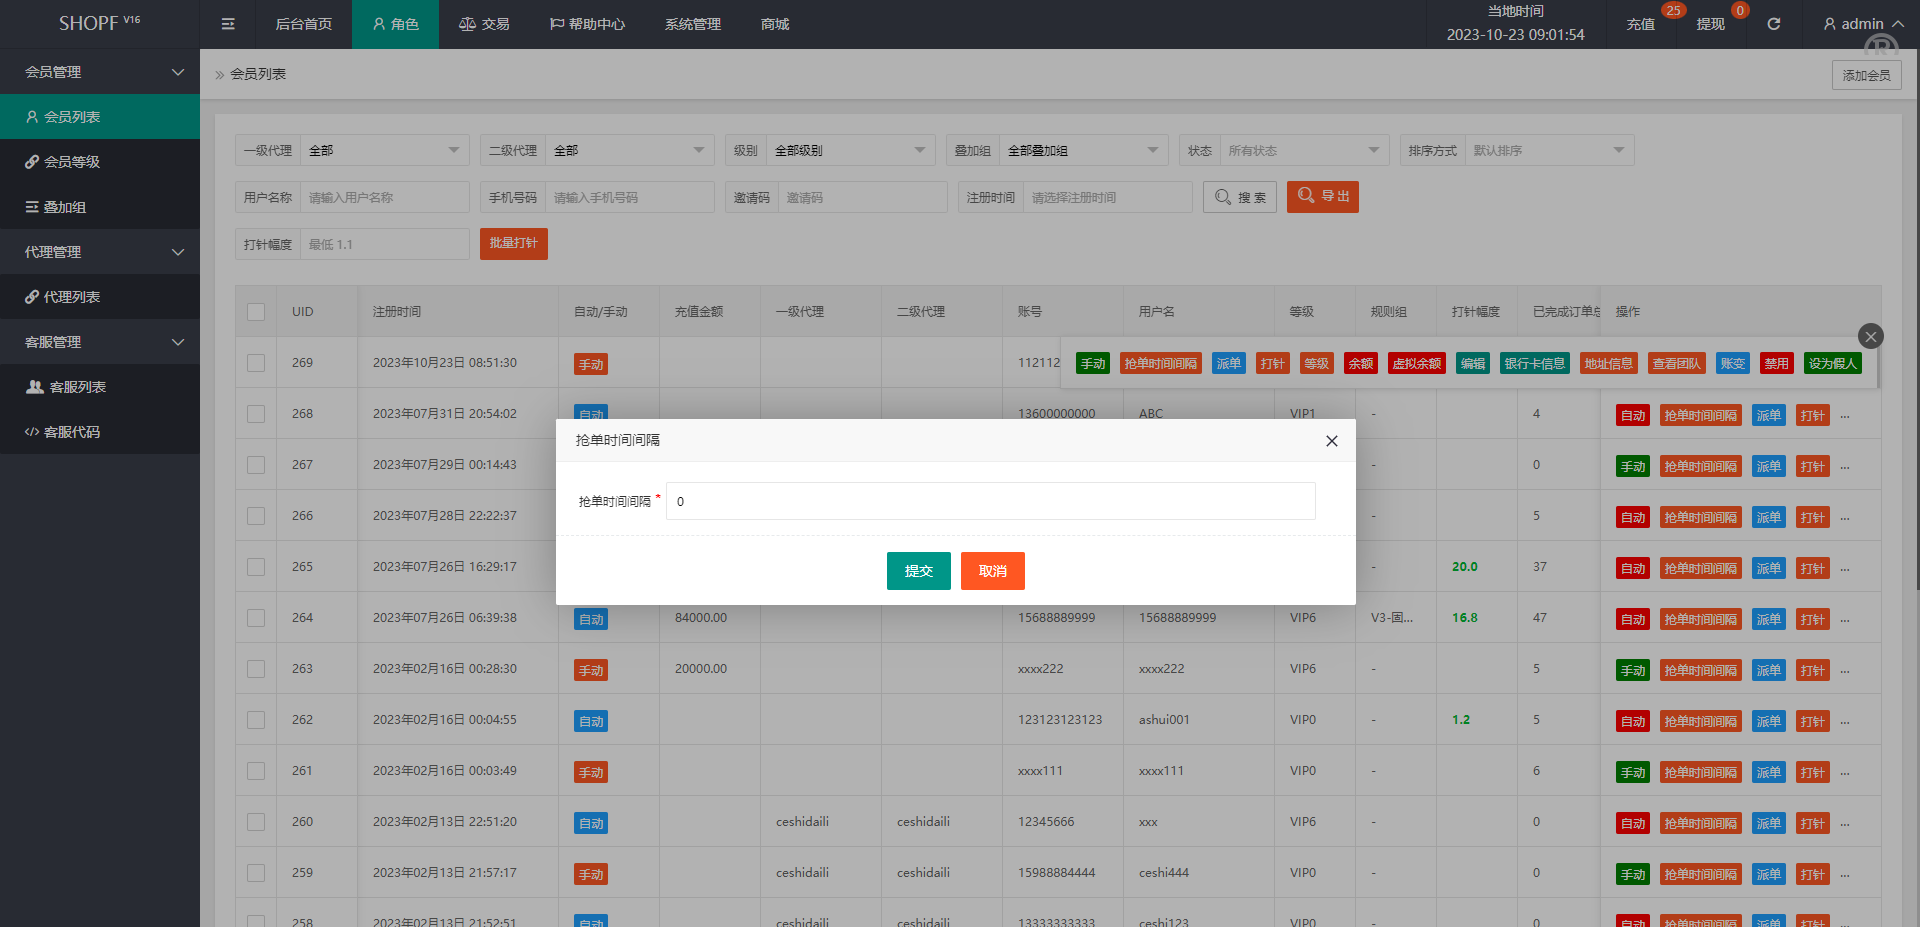
Task: Click the 取消 button in dialog
Action: click(x=992, y=571)
